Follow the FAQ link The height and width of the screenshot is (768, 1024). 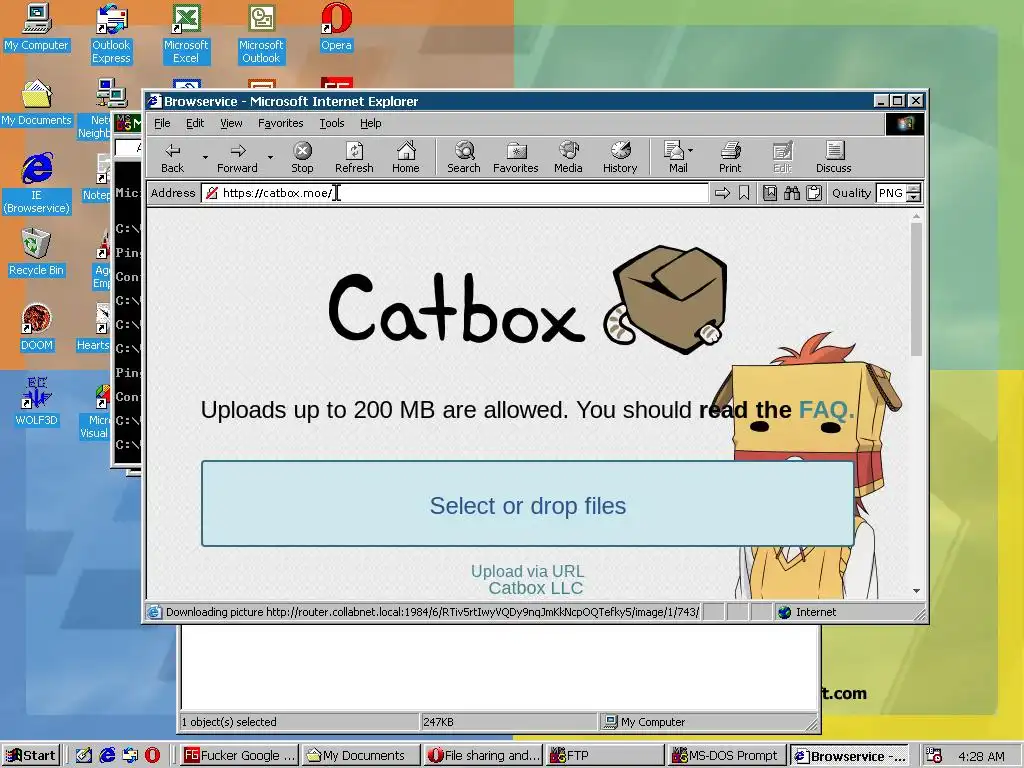[x=826, y=409]
